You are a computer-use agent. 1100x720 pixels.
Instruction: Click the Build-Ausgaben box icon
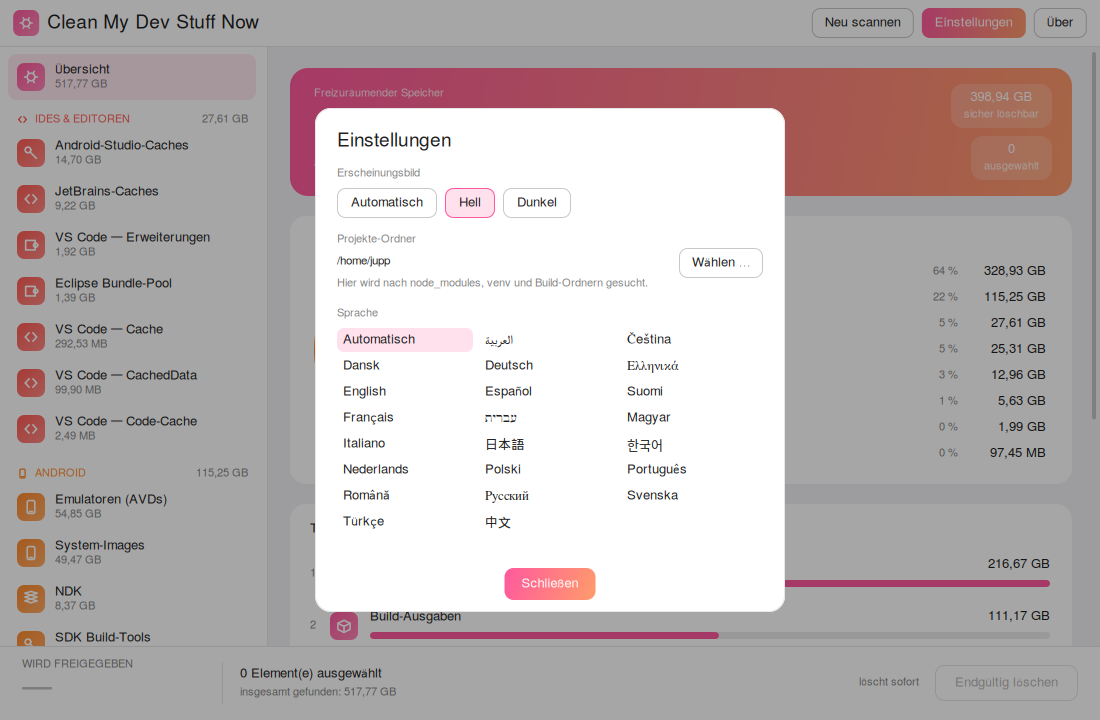(344, 626)
